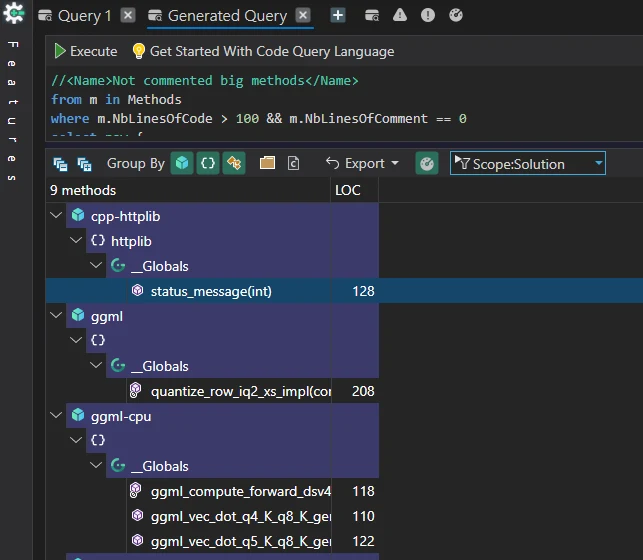
Task: Collapse the ggml-cpu project node
Action: point(56,415)
